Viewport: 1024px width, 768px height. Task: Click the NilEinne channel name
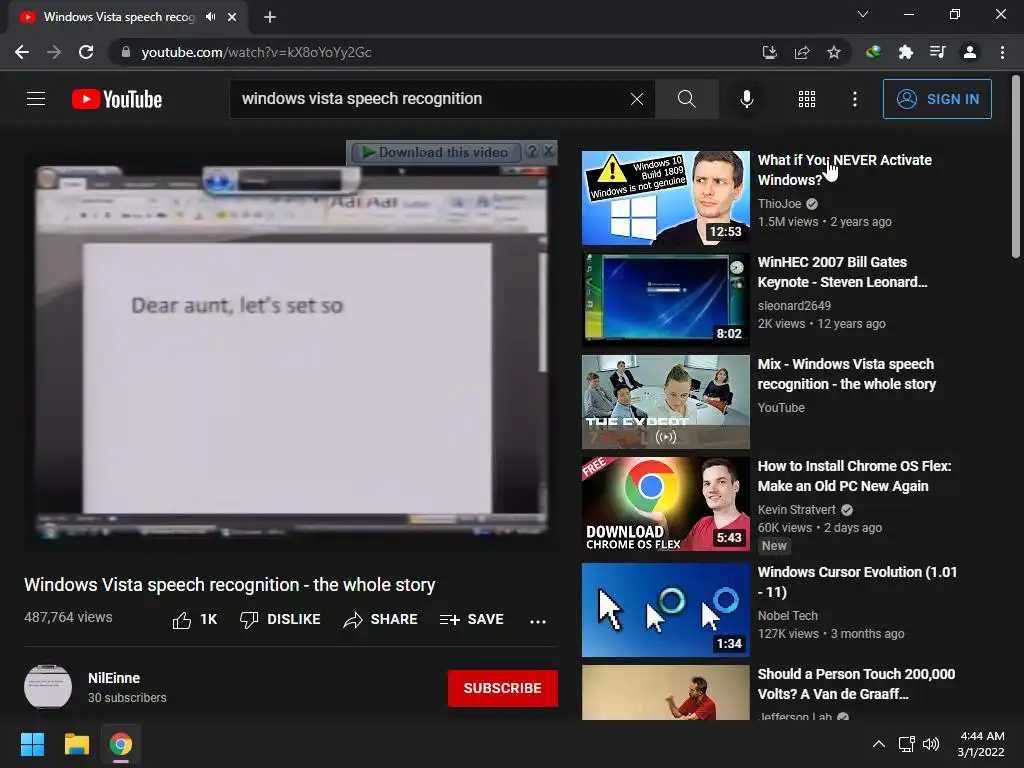point(114,678)
